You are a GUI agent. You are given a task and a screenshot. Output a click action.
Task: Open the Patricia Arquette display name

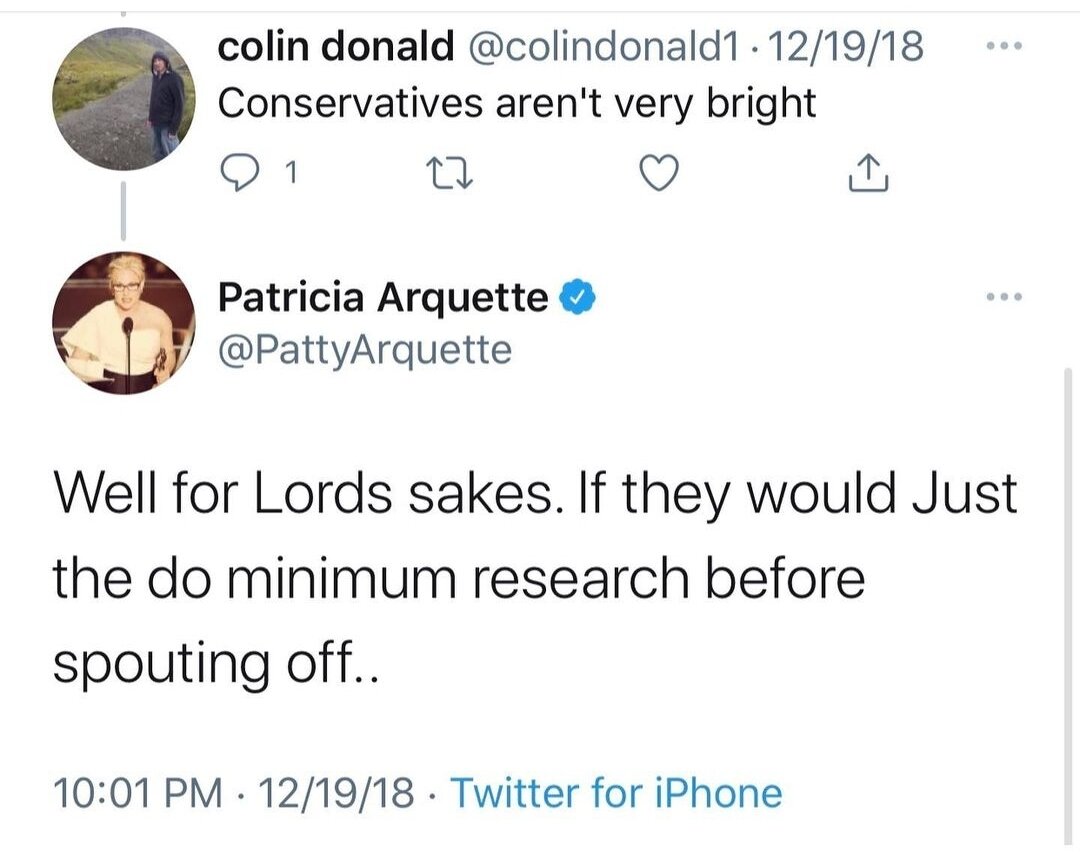pyautogui.click(x=383, y=298)
